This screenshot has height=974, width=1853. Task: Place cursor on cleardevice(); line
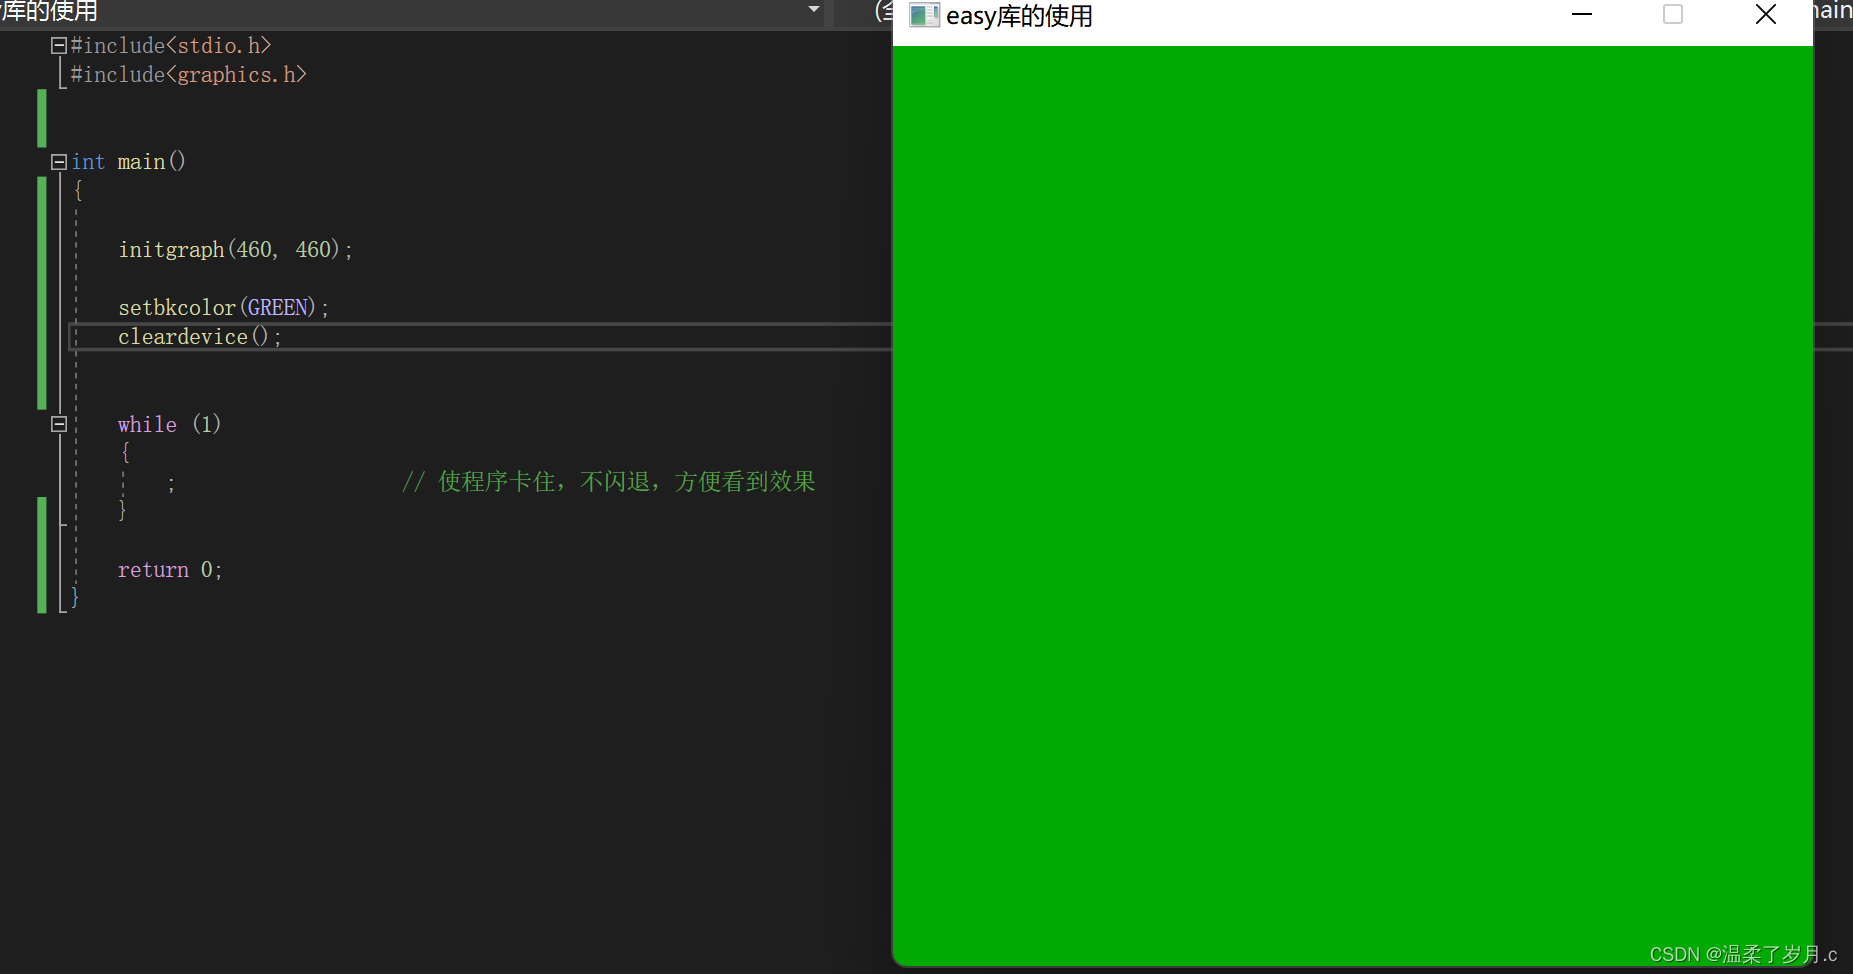point(200,337)
